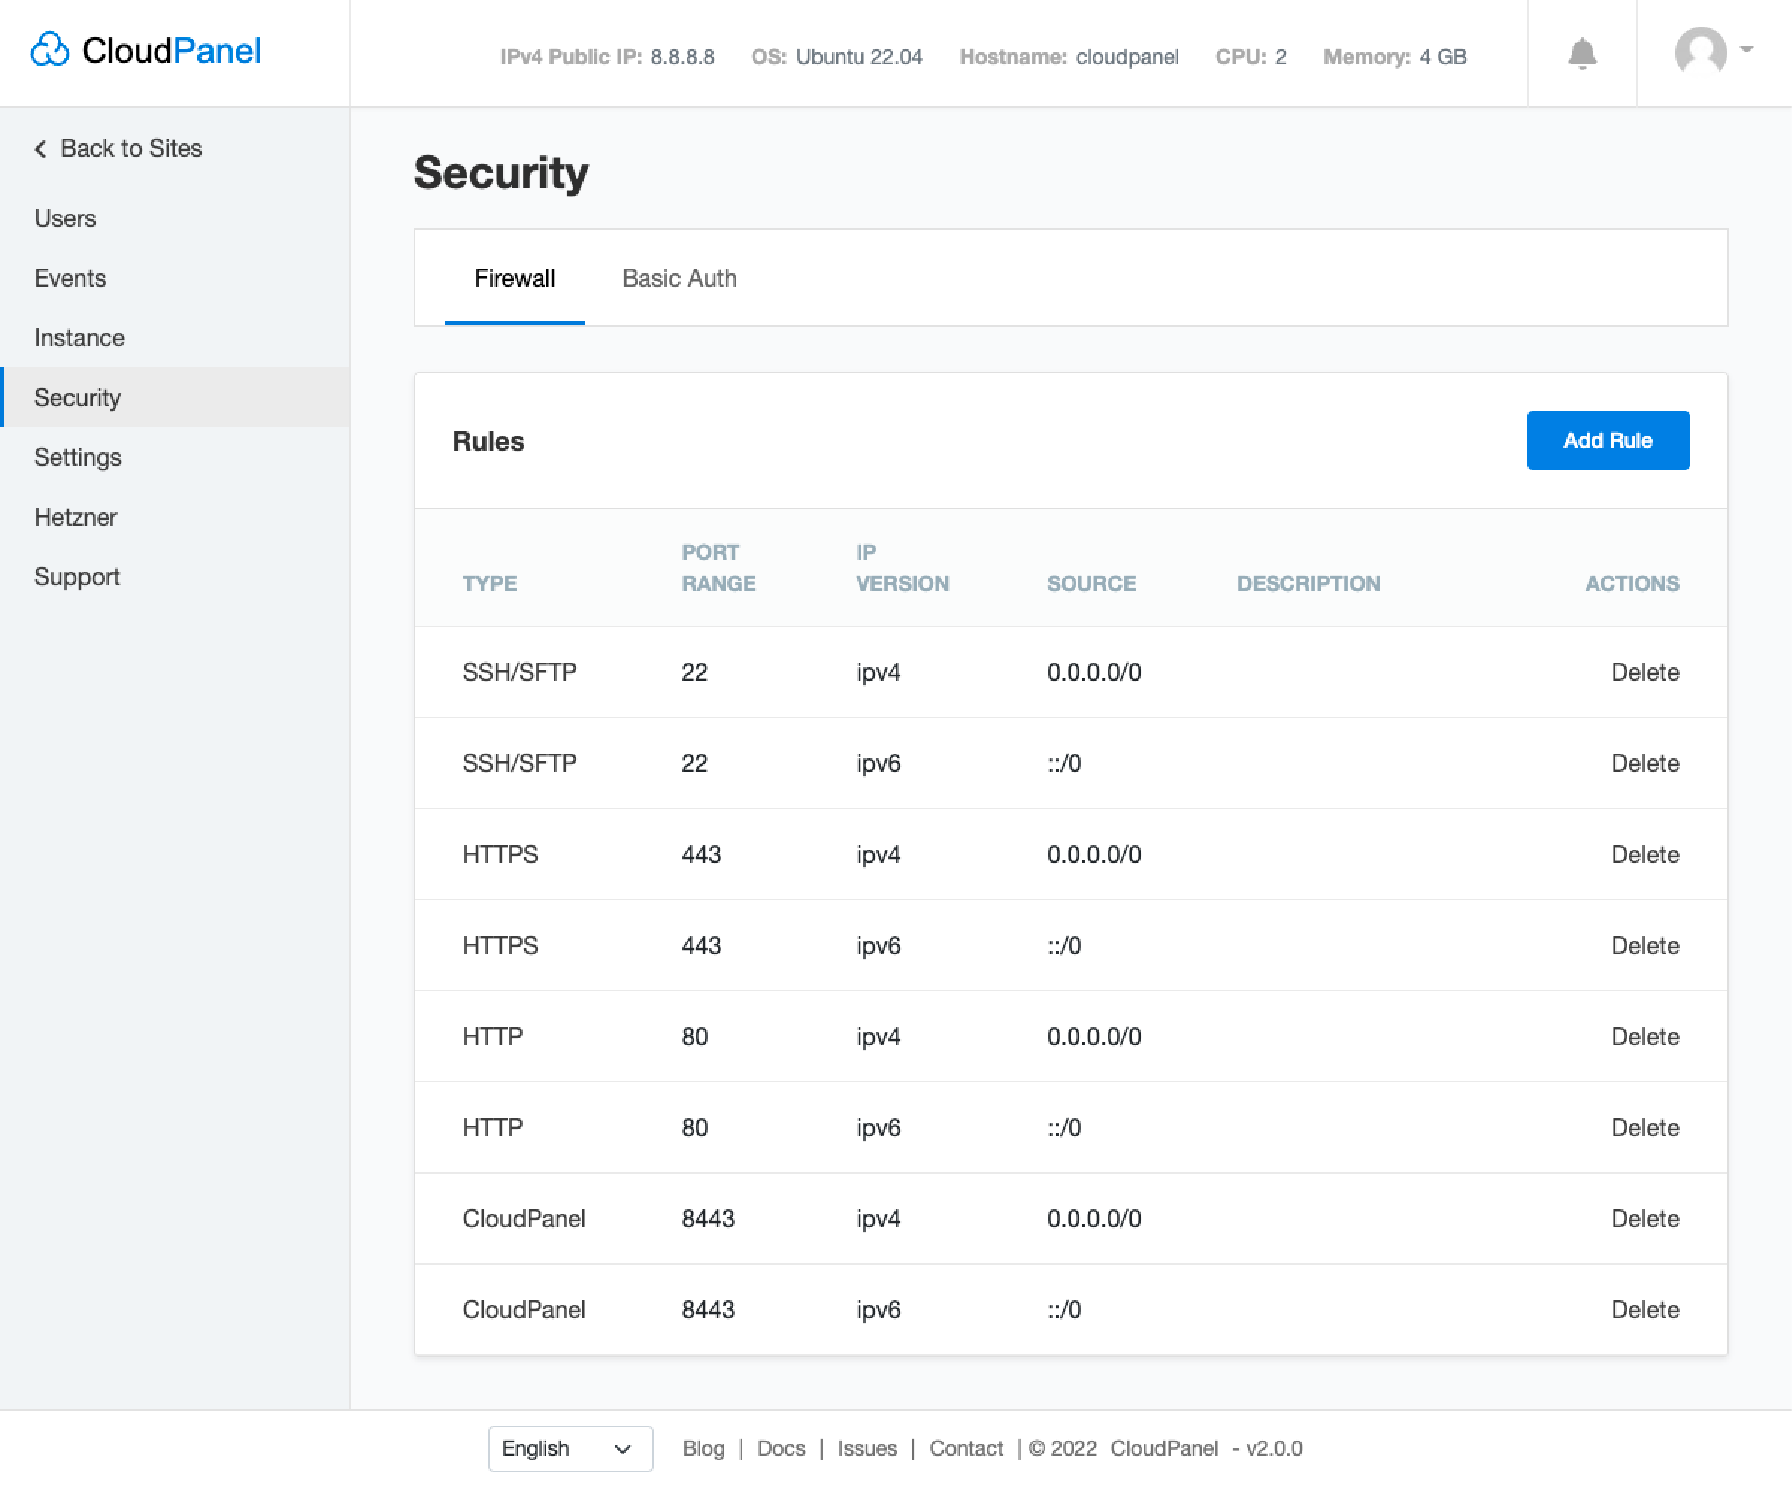Delete the SSH/SFTP ipv6 rule

click(x=1645, y=763)
